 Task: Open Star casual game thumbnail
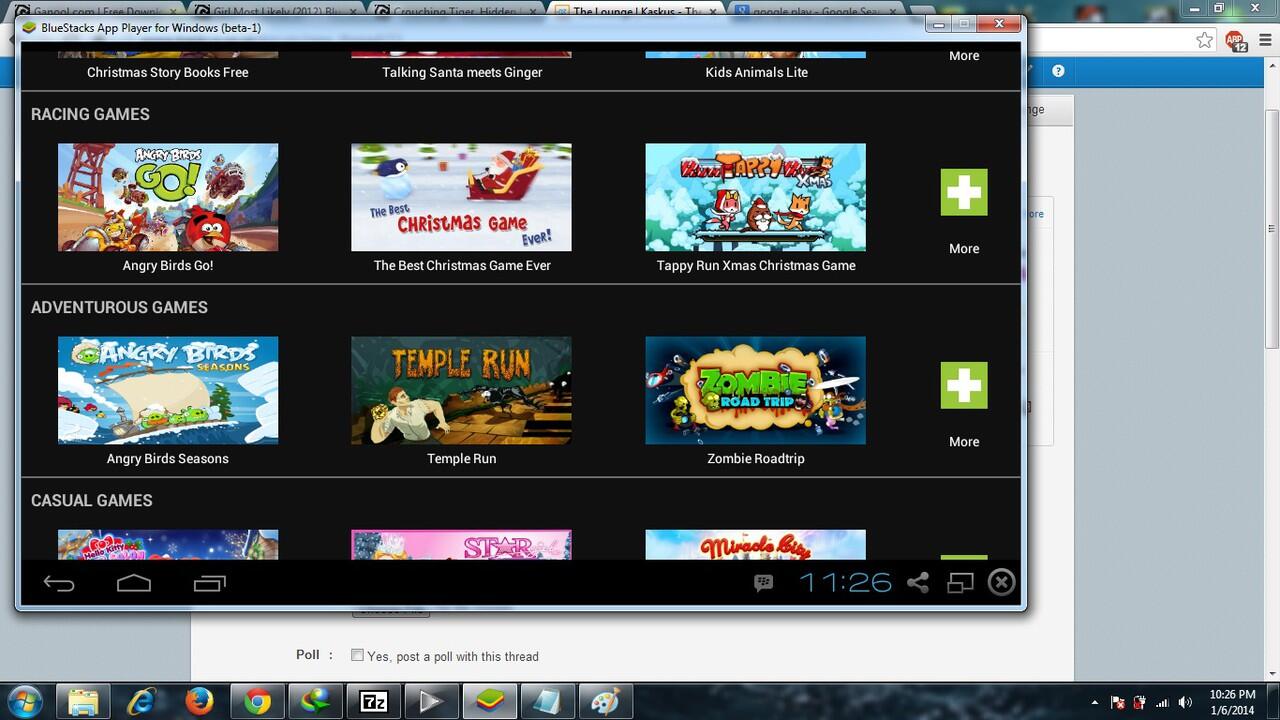pos(462,545)
